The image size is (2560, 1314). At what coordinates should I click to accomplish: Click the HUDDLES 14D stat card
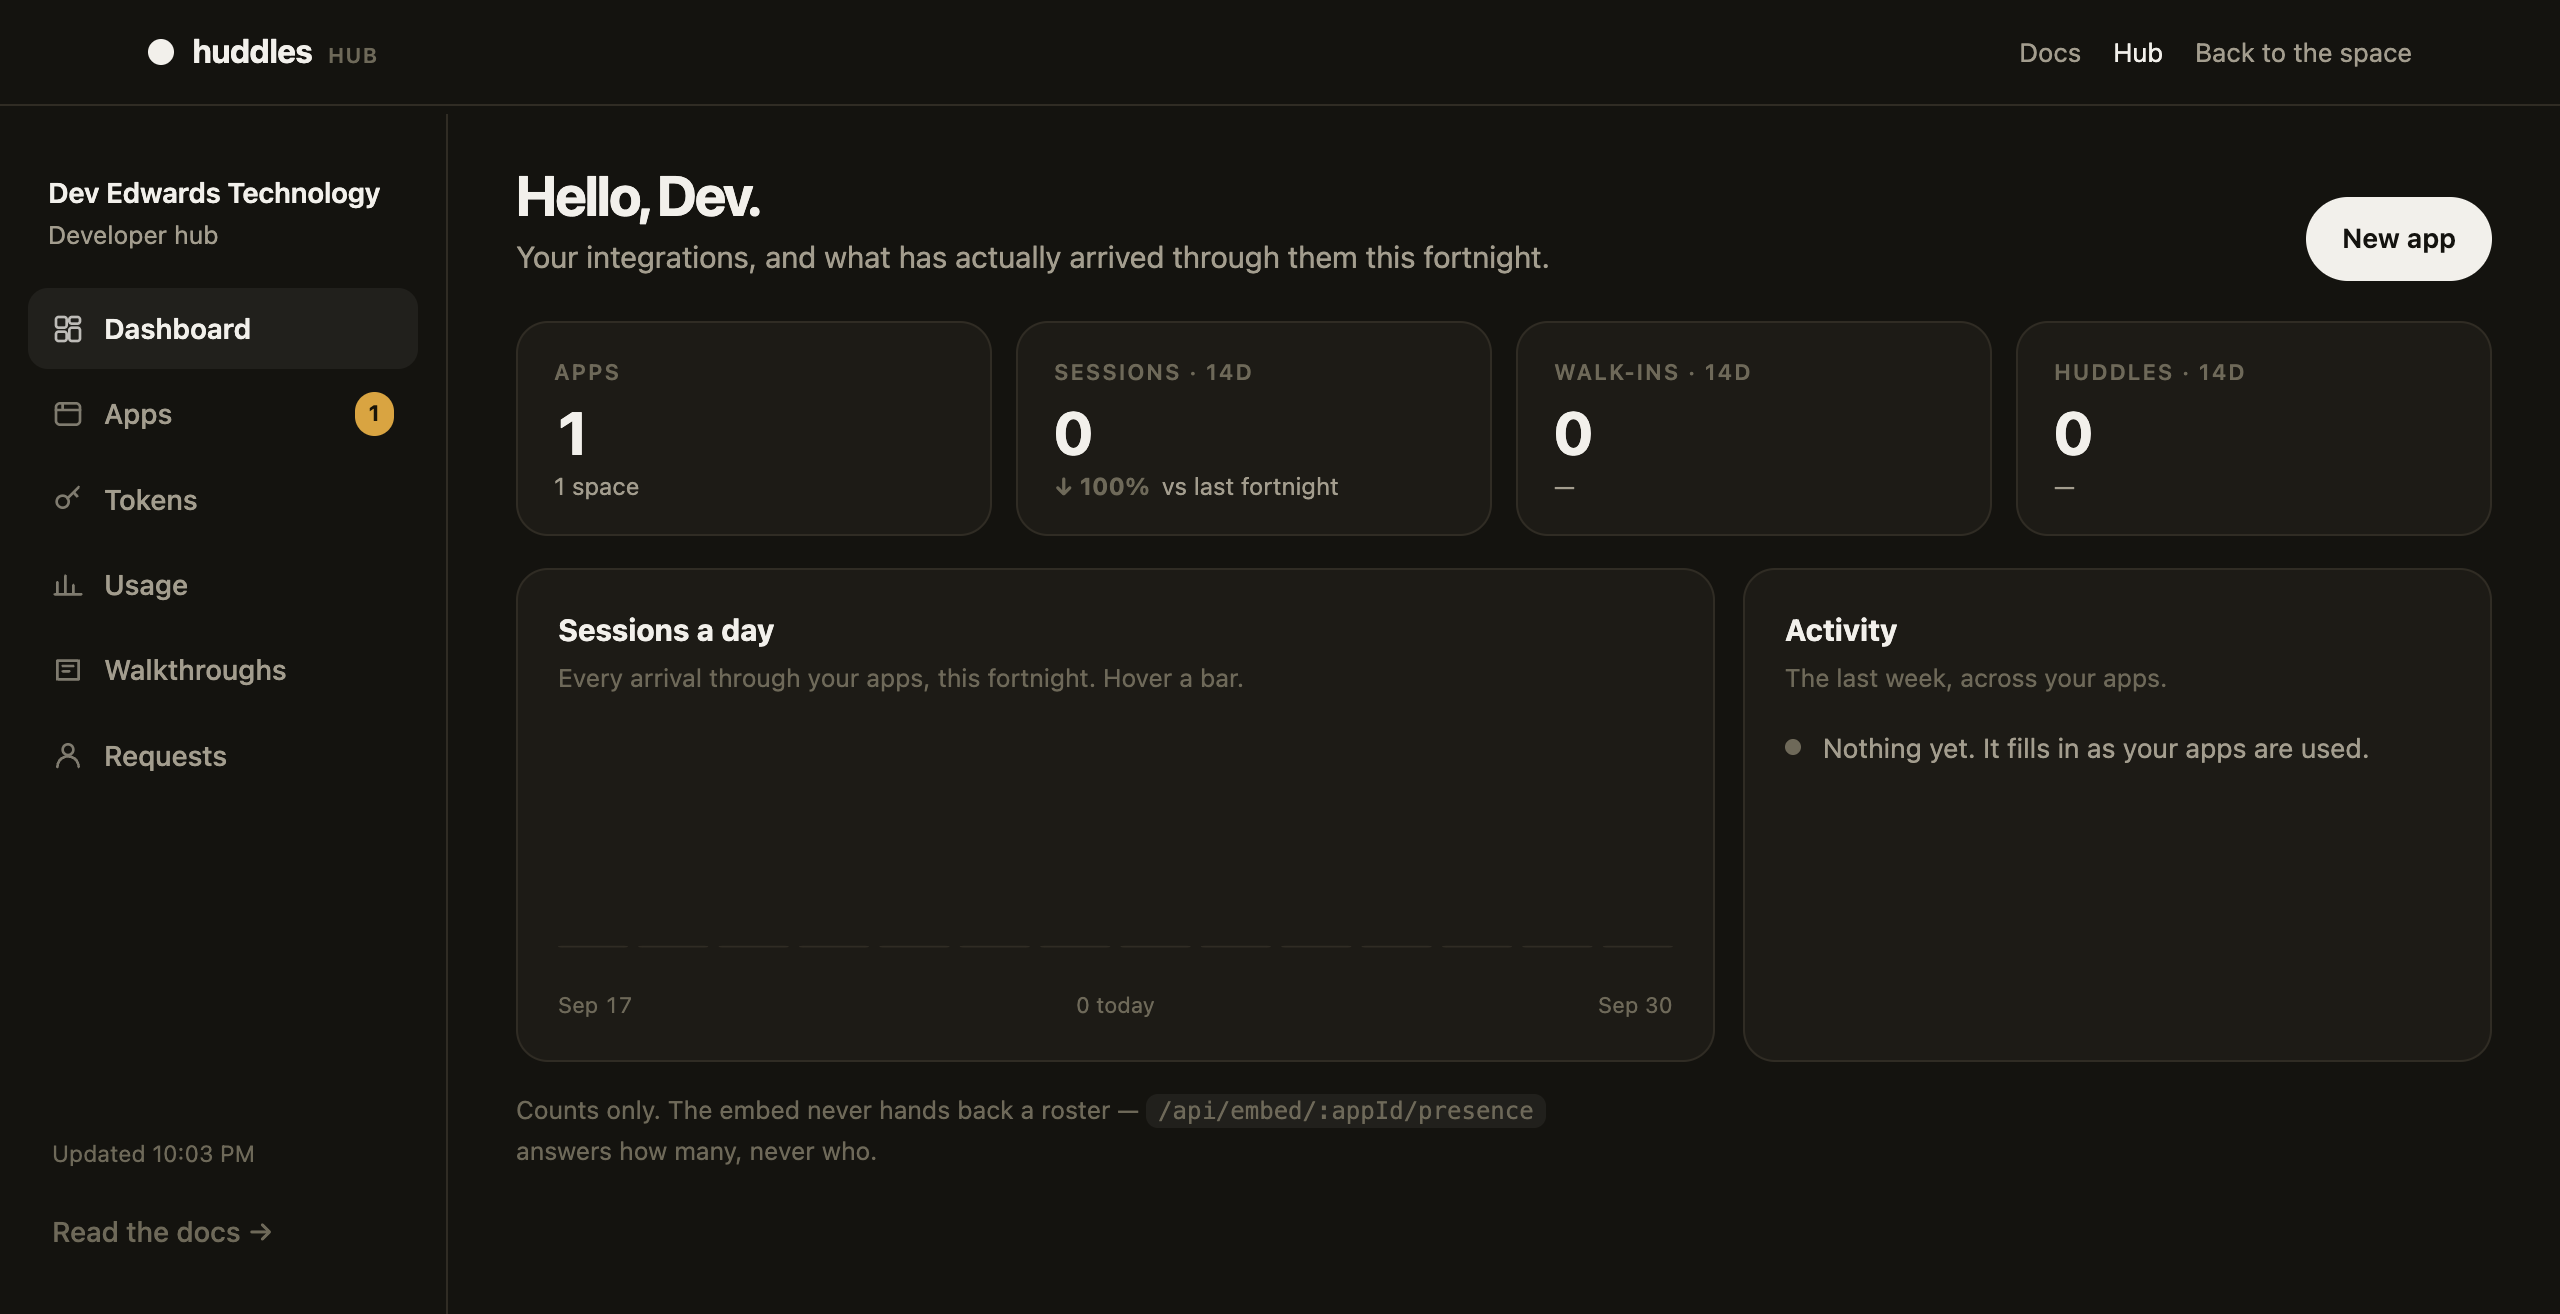click(x=2254, y=428)
